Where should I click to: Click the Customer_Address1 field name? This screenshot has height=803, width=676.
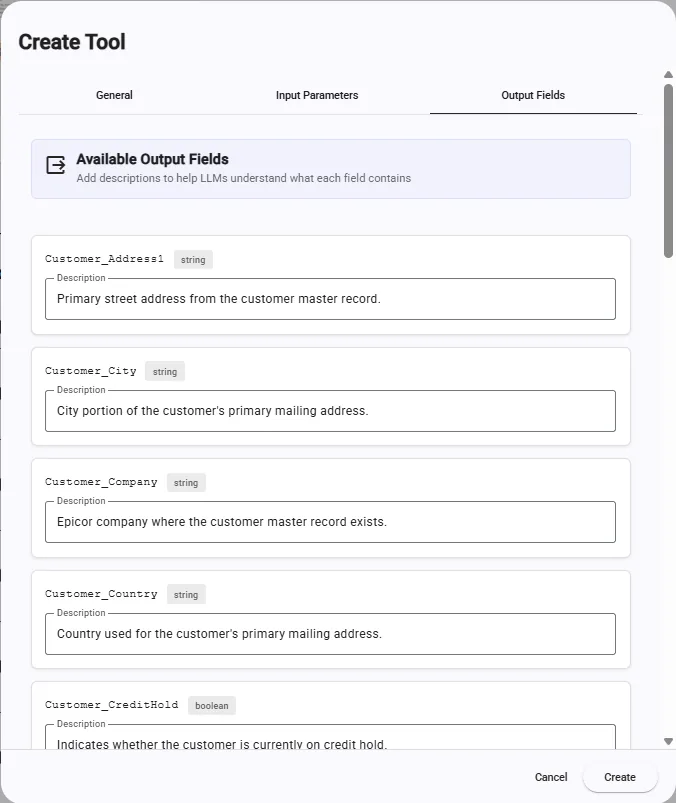(104, 259)
